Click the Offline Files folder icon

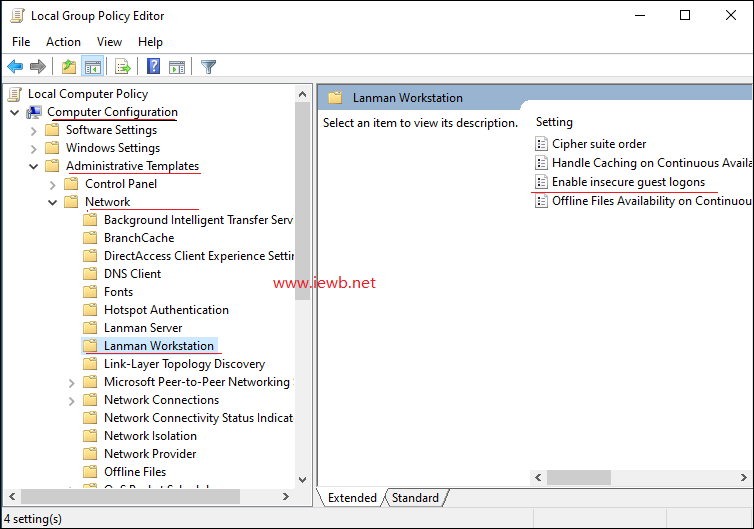tap(90, 472)
